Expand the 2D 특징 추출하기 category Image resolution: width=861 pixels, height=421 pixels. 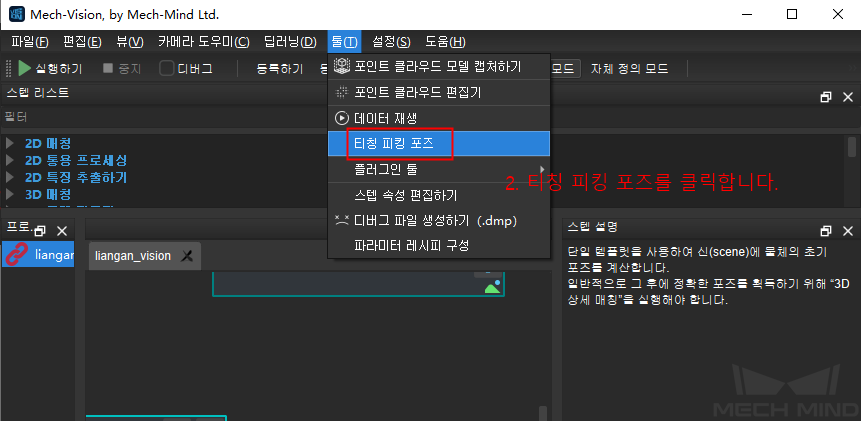(x=9, y=177)
